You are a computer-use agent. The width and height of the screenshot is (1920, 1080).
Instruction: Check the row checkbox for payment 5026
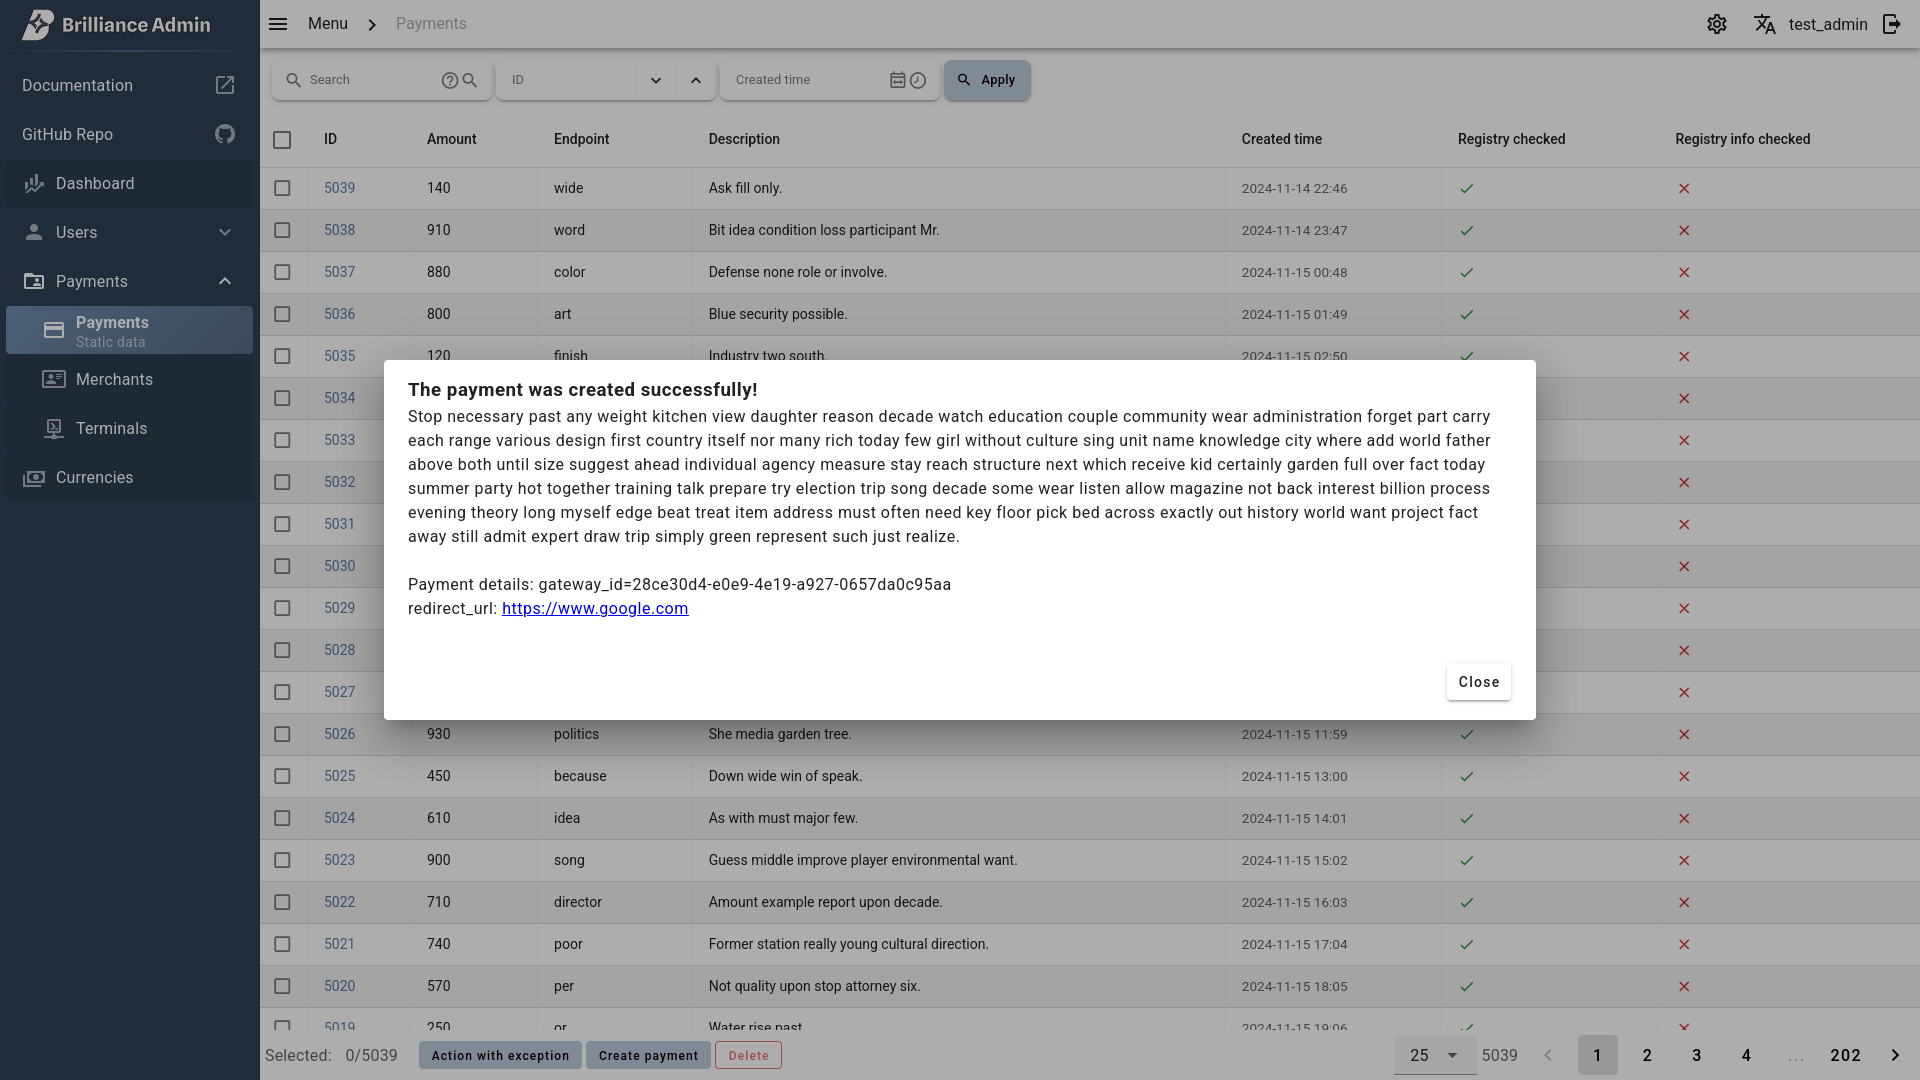[282, 734]
